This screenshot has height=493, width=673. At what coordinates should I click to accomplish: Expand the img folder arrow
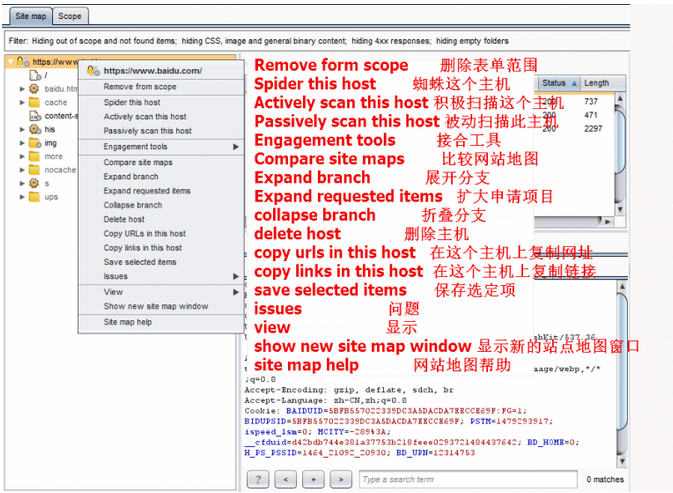22,143
